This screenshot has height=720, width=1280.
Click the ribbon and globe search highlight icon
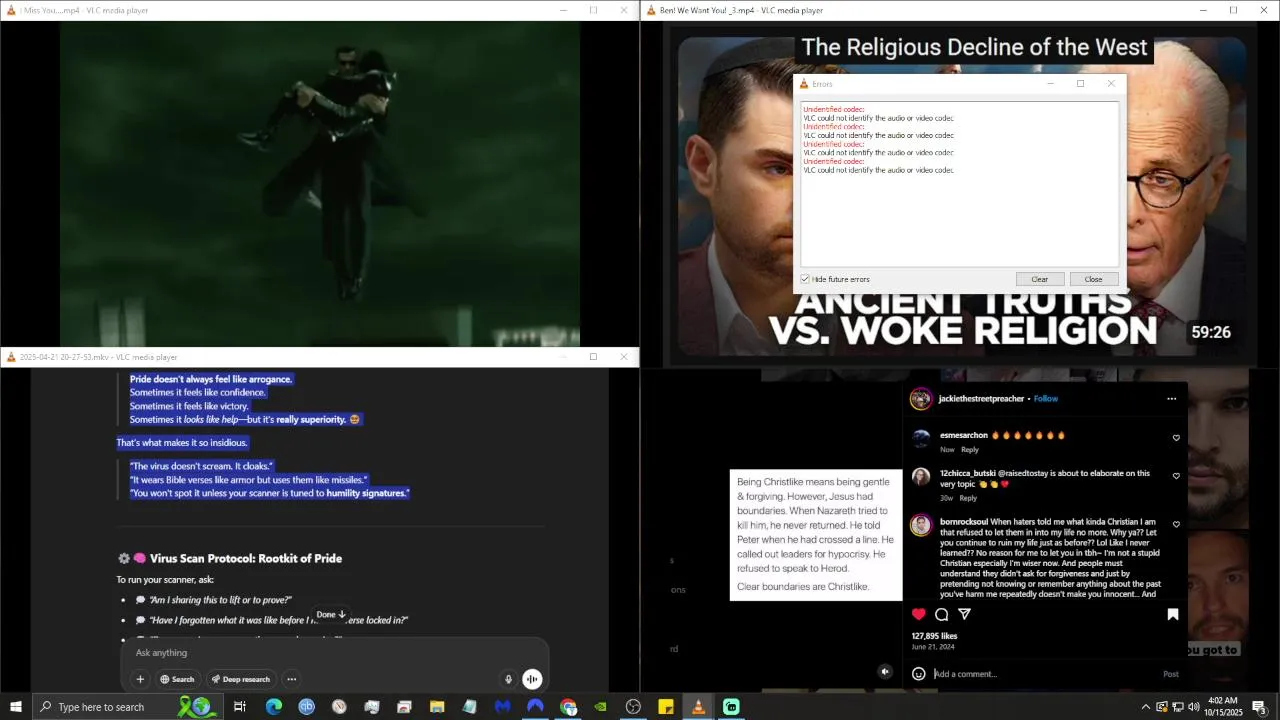[x=196, y=707]
